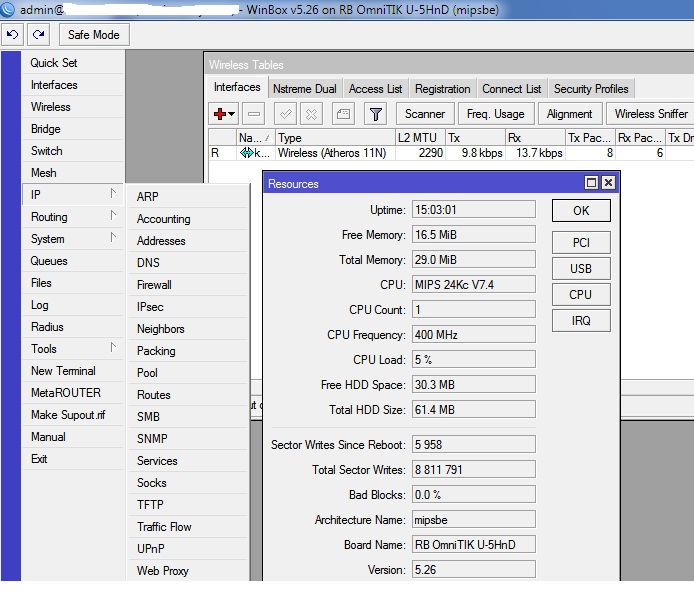Select Routes in IP submenu
Viewport: 694px width, 596px height.
point(188,395)
